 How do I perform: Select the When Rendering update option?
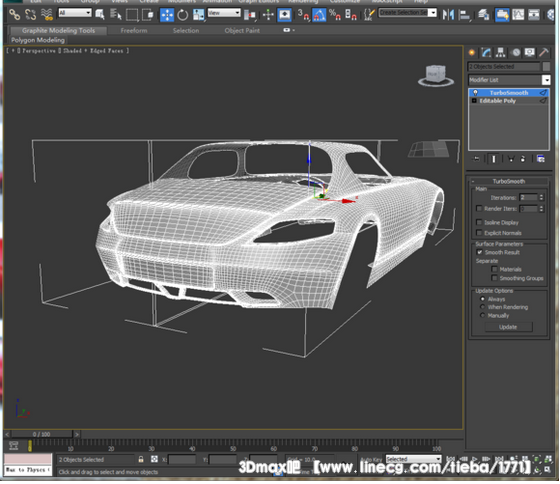[x=482, y=307]
